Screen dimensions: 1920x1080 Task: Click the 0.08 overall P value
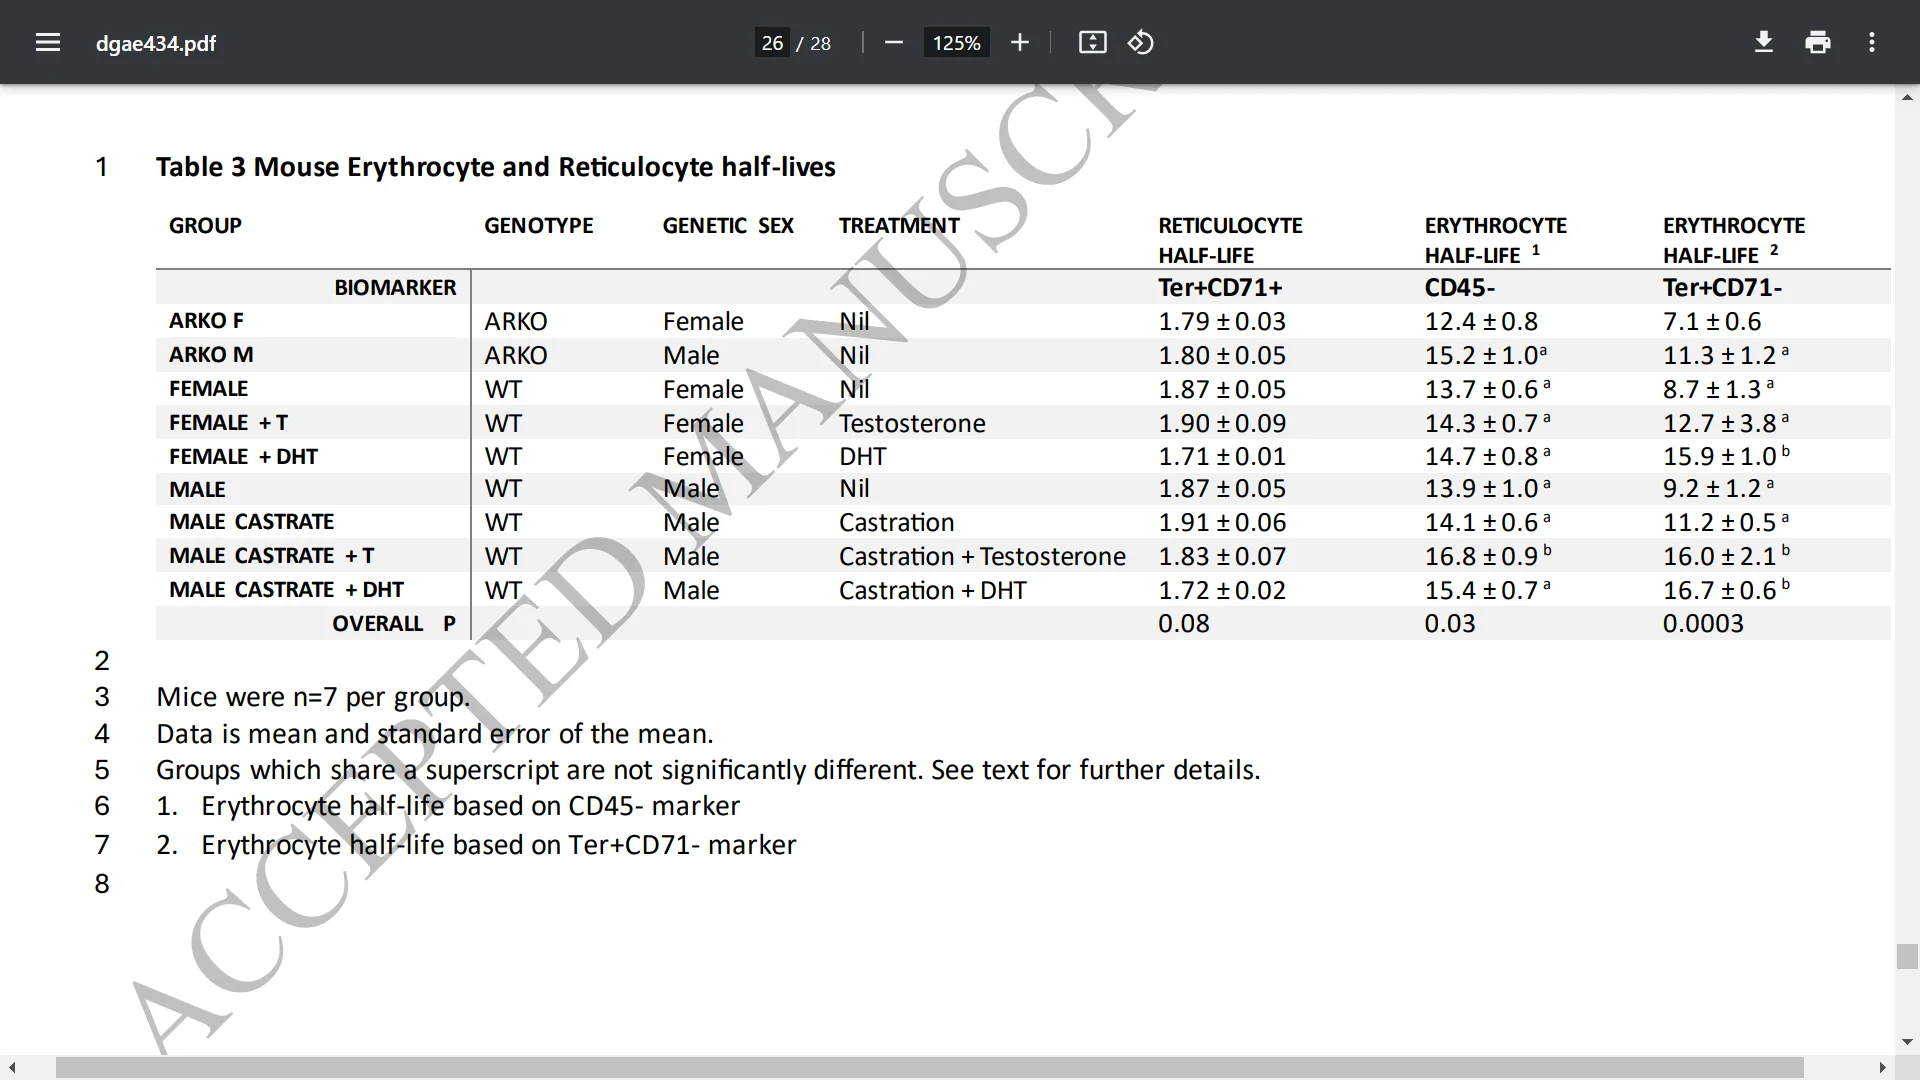pyautogui.click(x=1184, y=624)
